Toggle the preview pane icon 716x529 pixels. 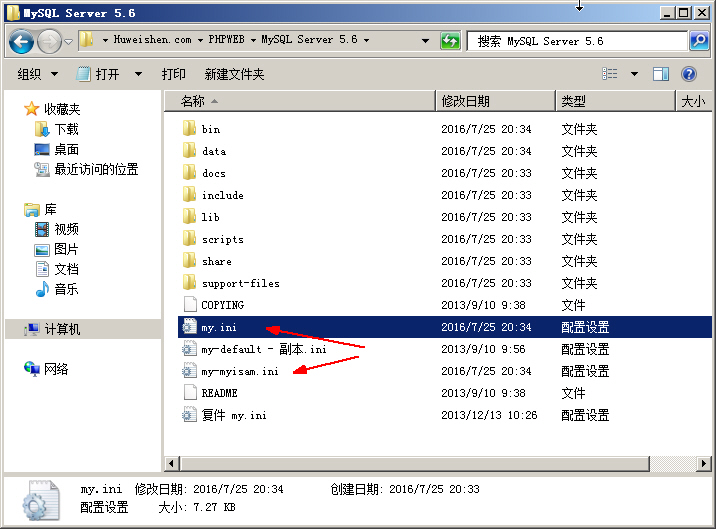660,74
